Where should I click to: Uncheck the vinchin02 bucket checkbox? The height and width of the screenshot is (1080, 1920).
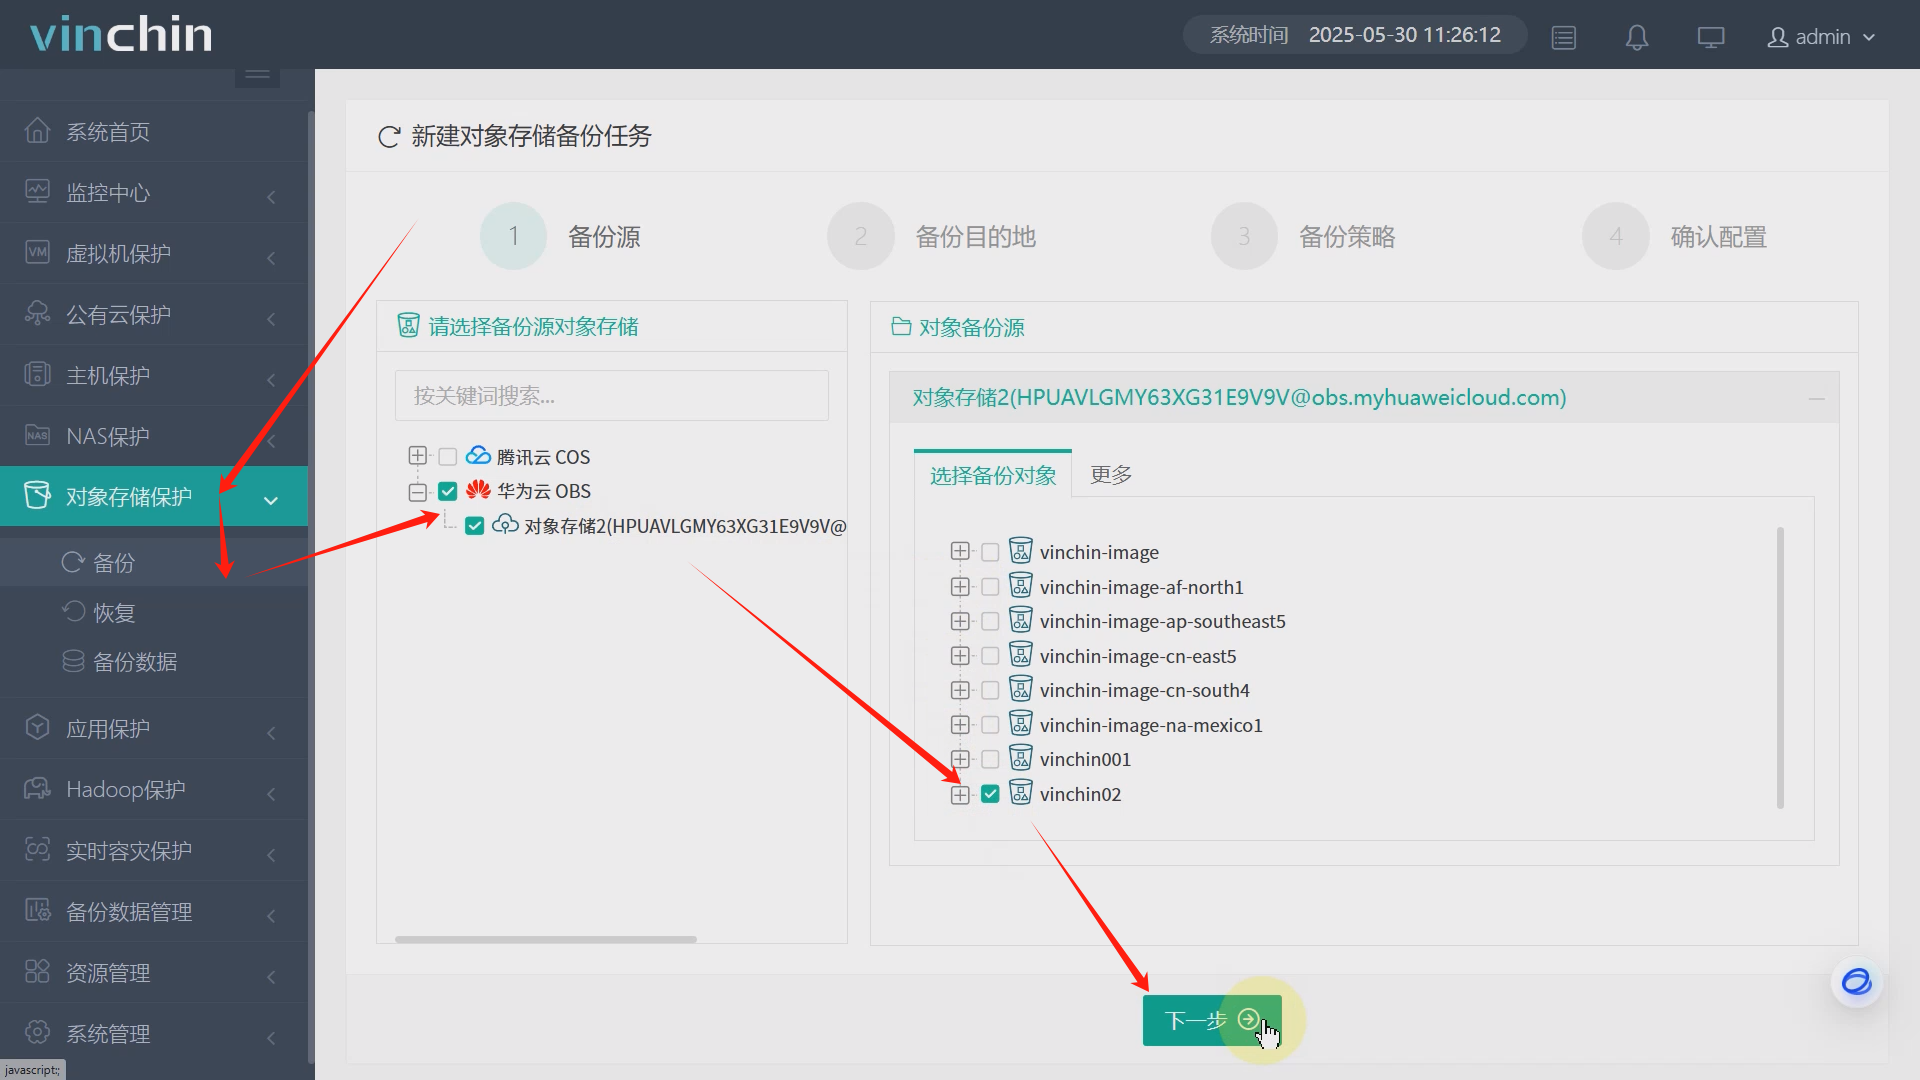(990, 794)
